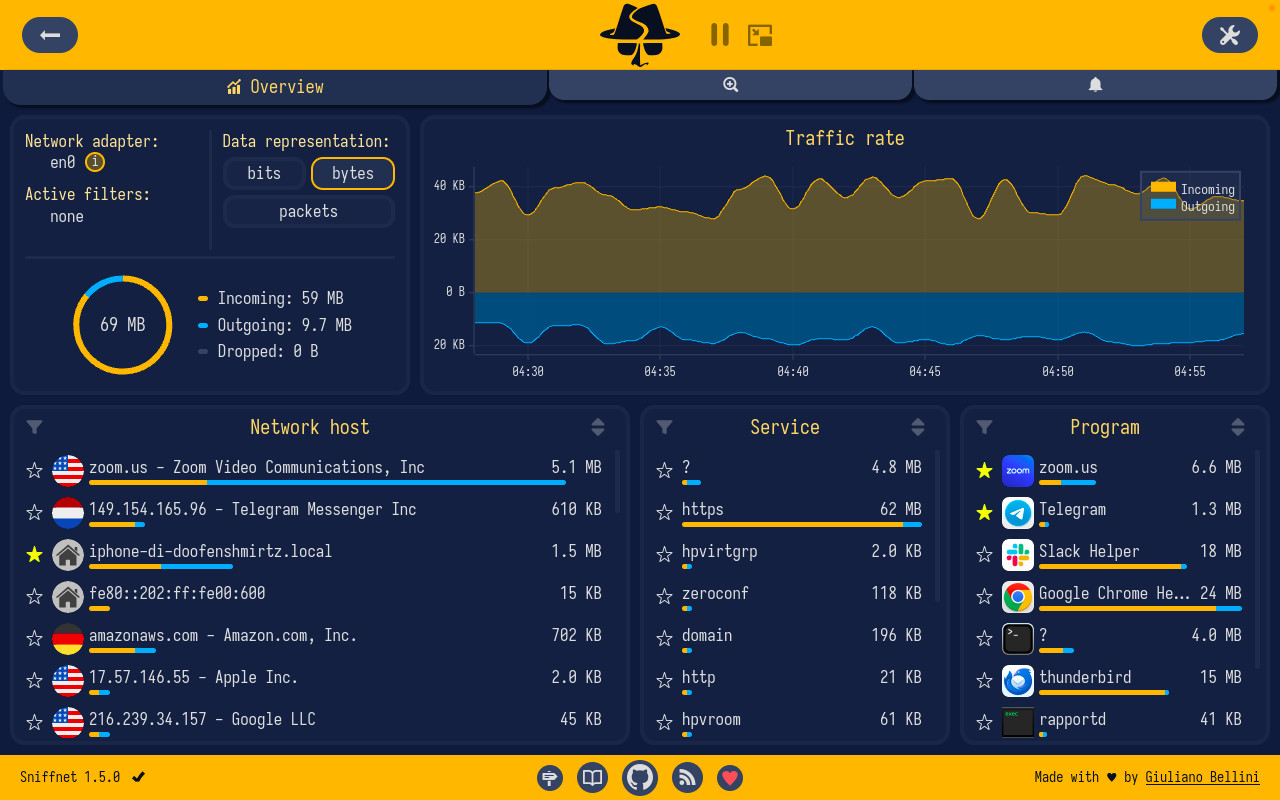Open the Service panel filter funnel

coord(664,427)
